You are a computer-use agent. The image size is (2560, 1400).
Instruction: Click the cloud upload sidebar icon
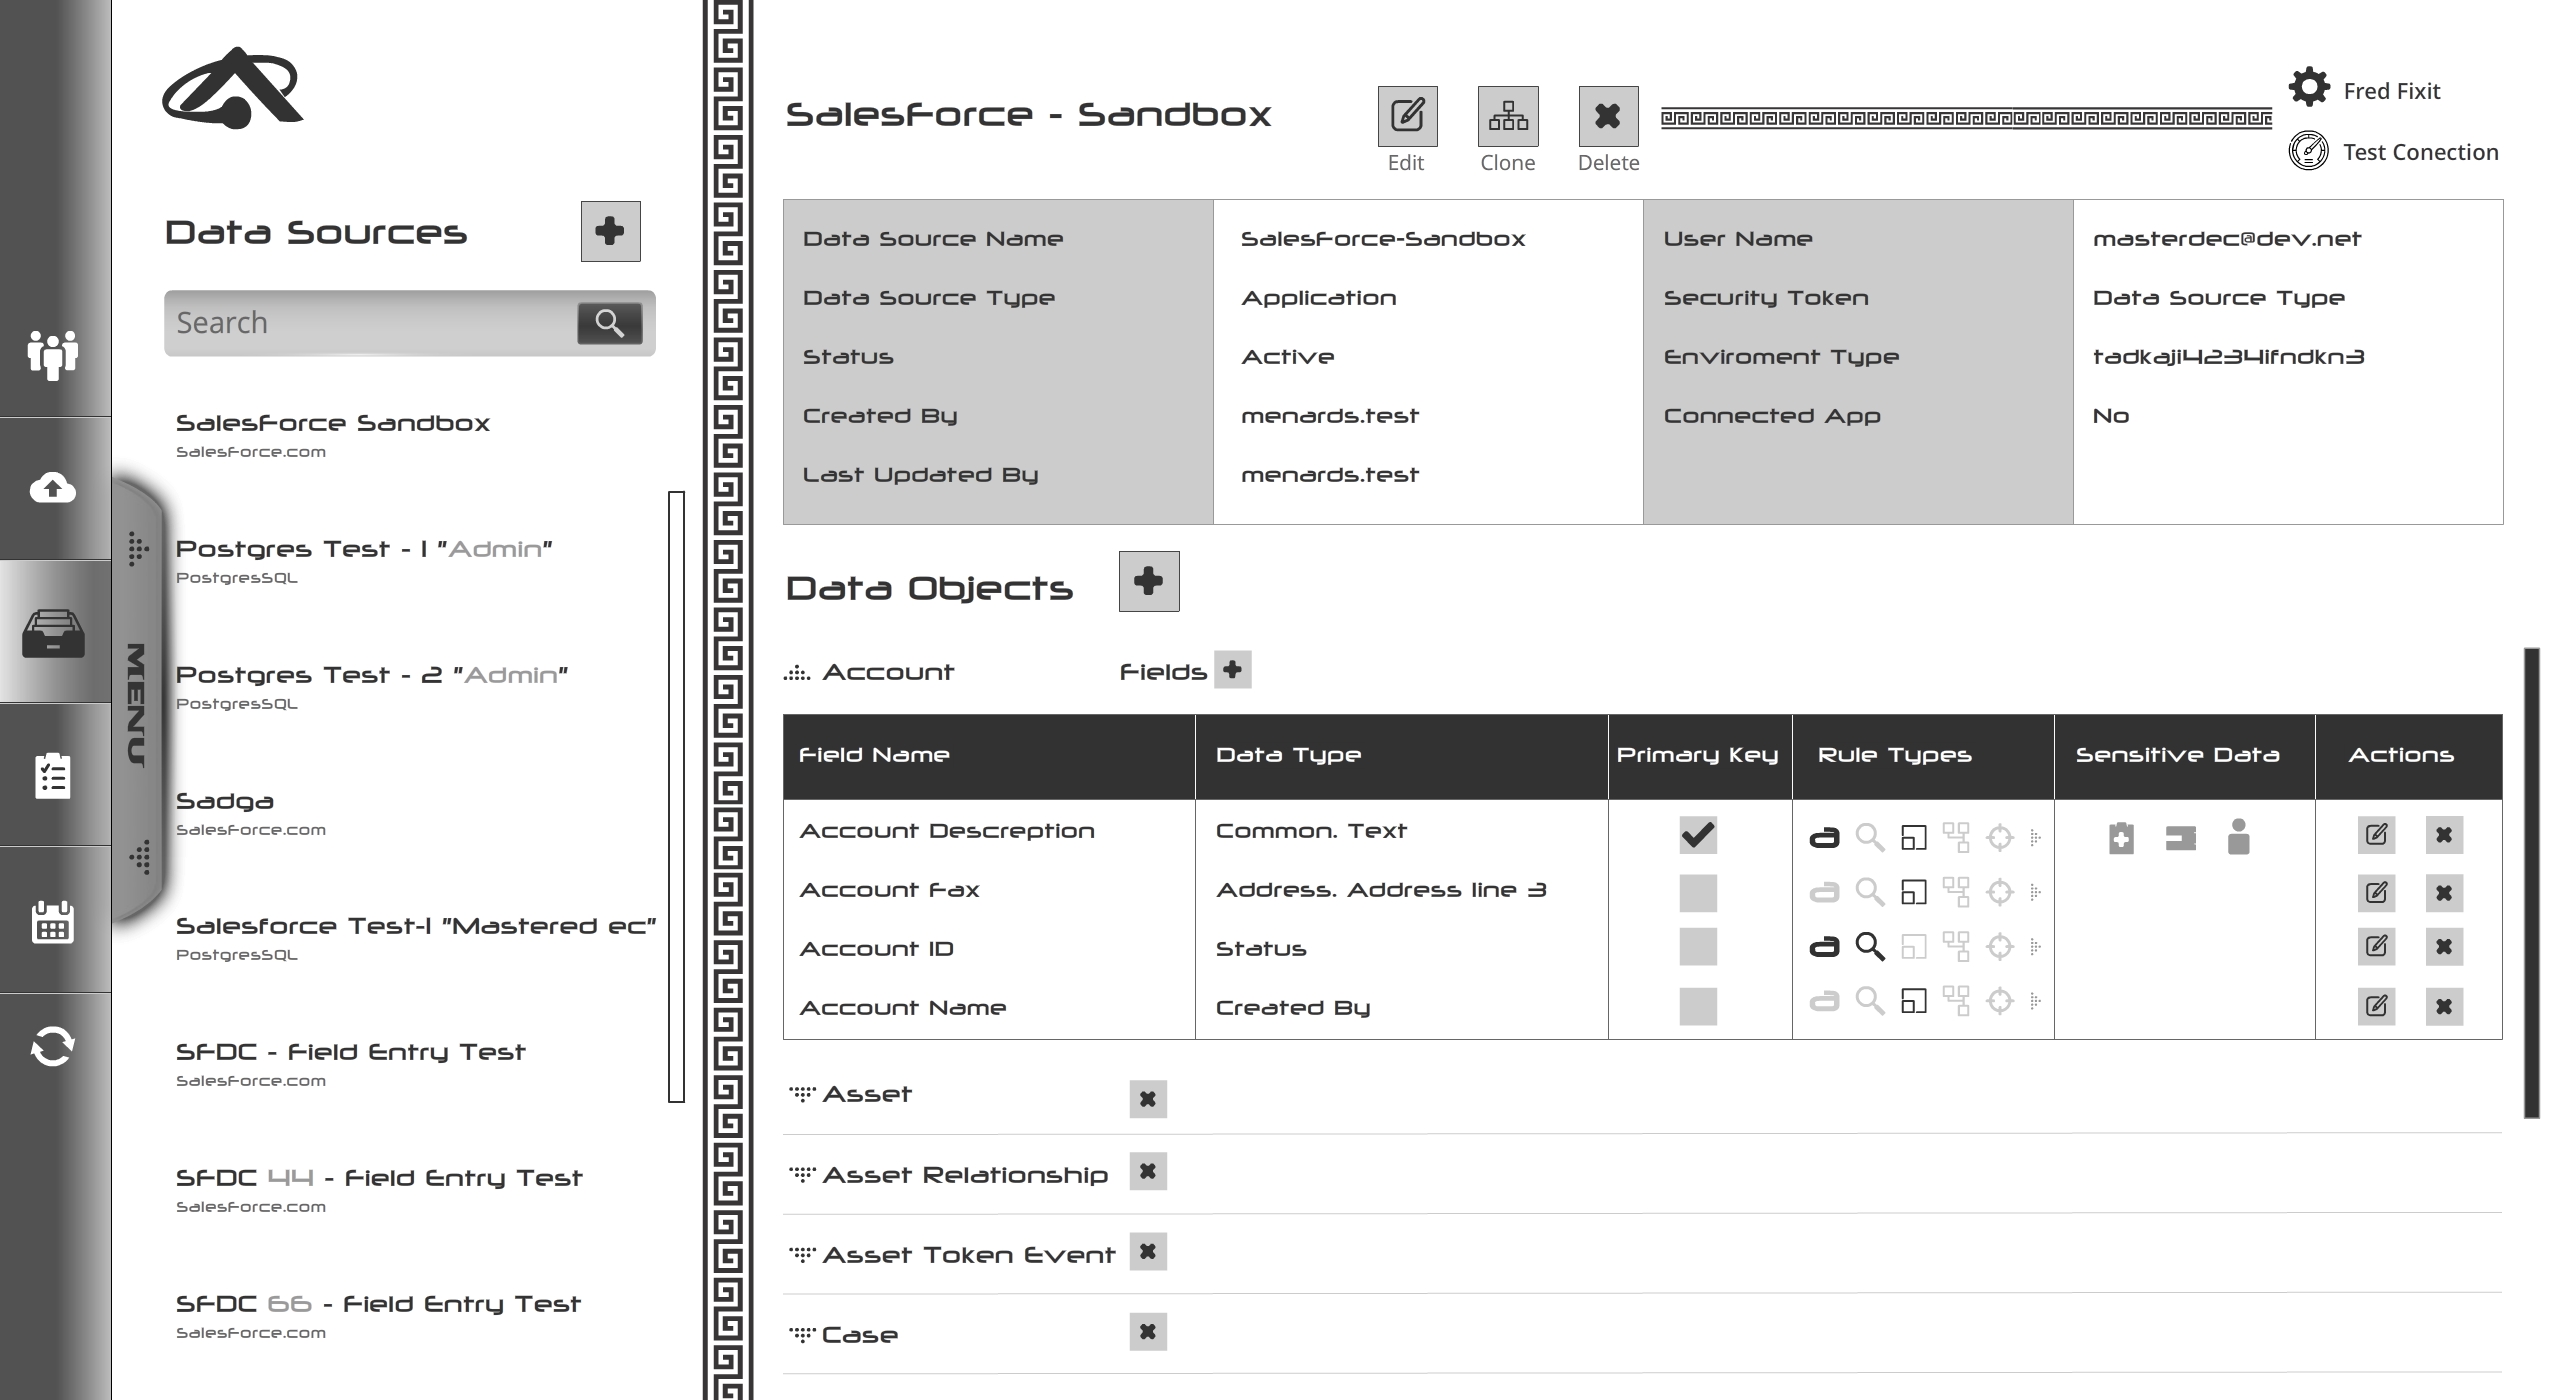point(53,488)
